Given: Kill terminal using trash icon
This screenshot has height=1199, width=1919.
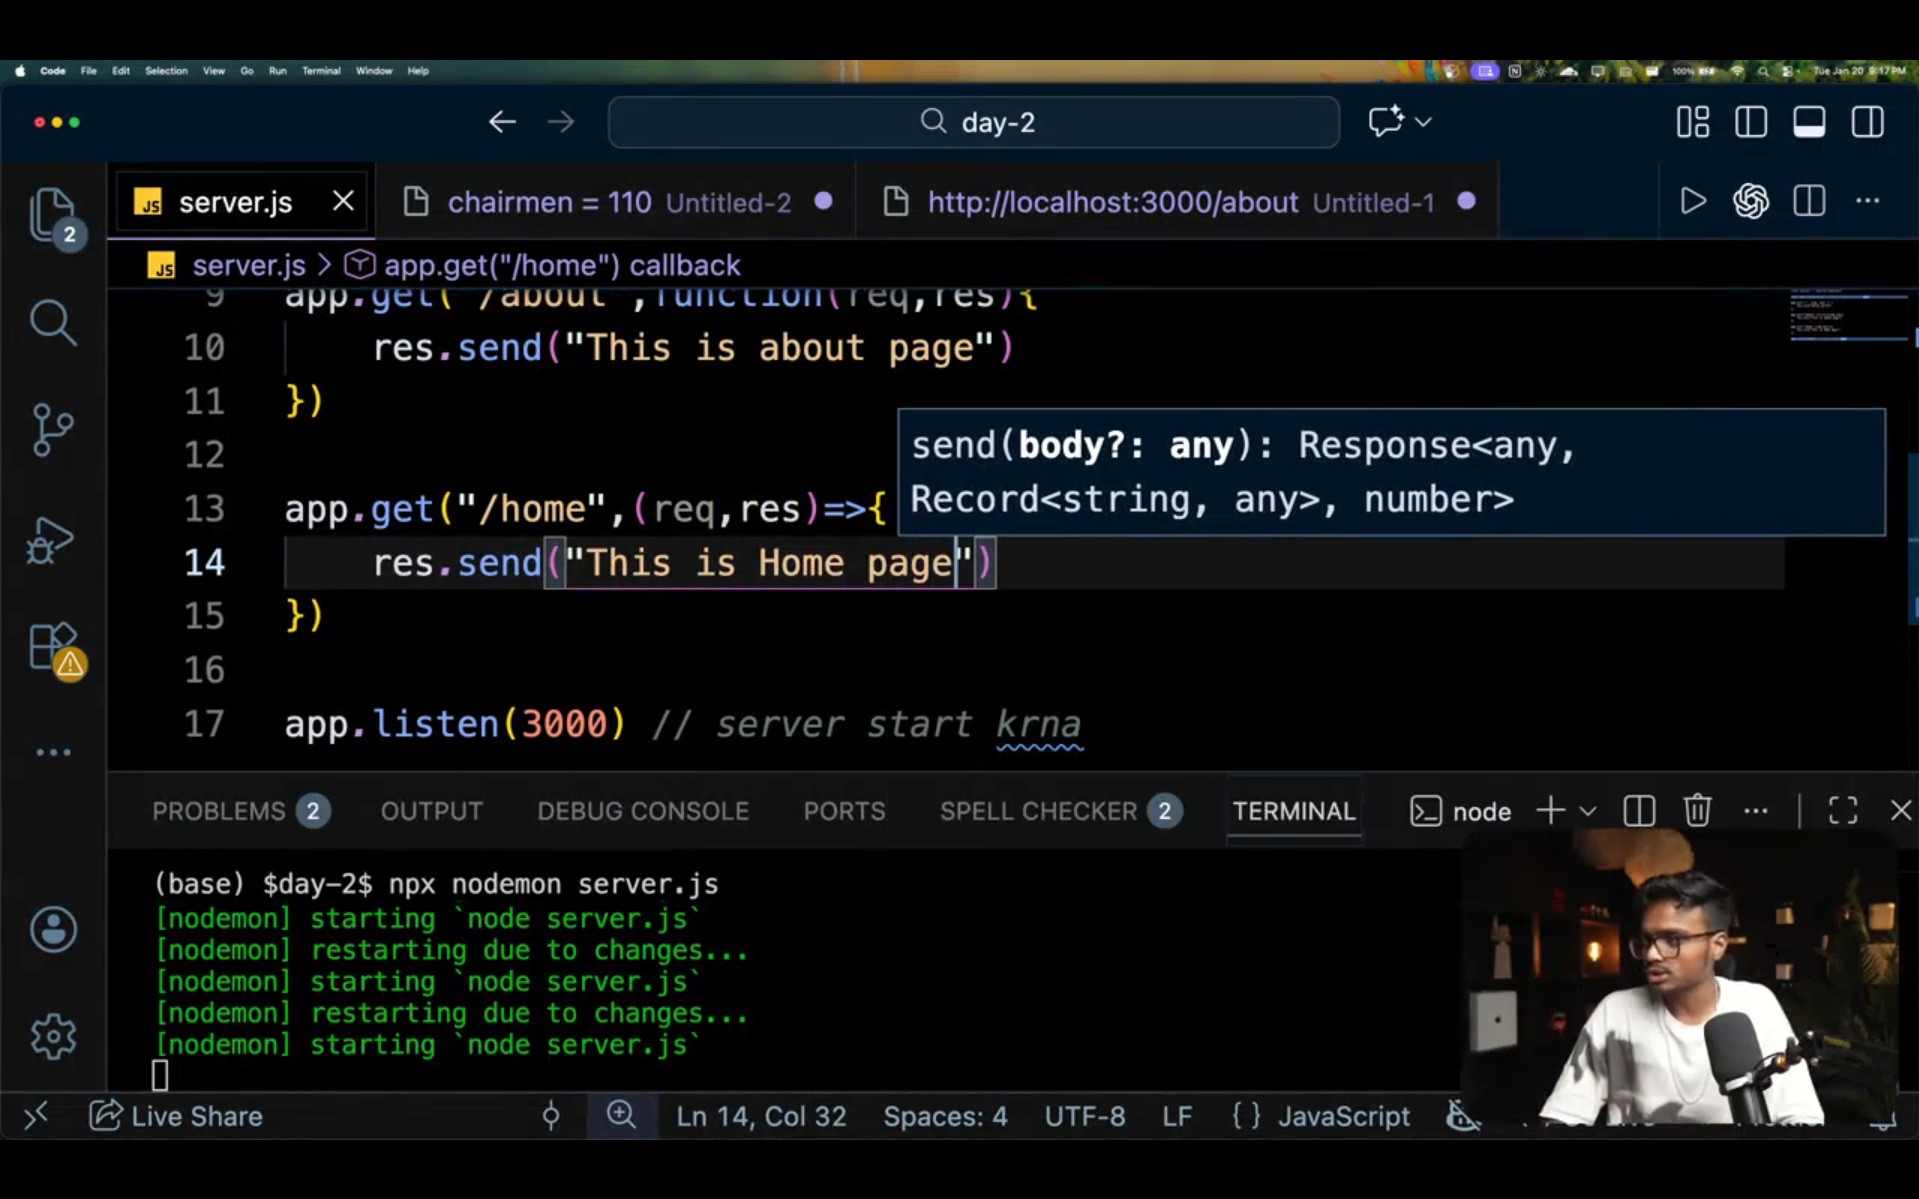Looking at the screenshot, I should pos(1697,811).
